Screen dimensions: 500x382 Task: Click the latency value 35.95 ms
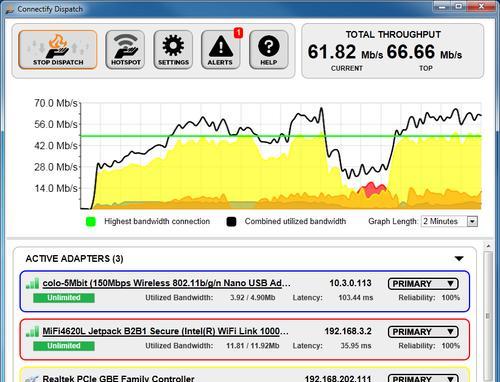pos(356,346)
